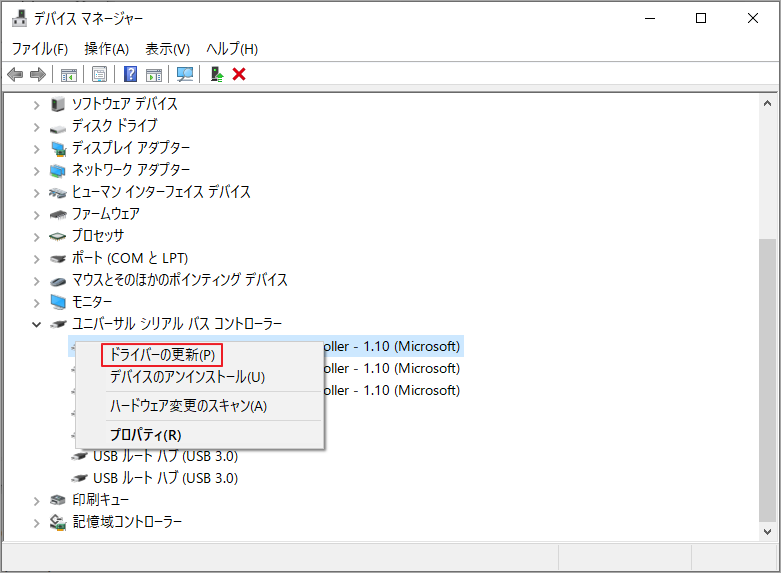The image size is (781, 573).
Task: Click the ネットワーク アダプター category icon
Action: tap(58, 171)
